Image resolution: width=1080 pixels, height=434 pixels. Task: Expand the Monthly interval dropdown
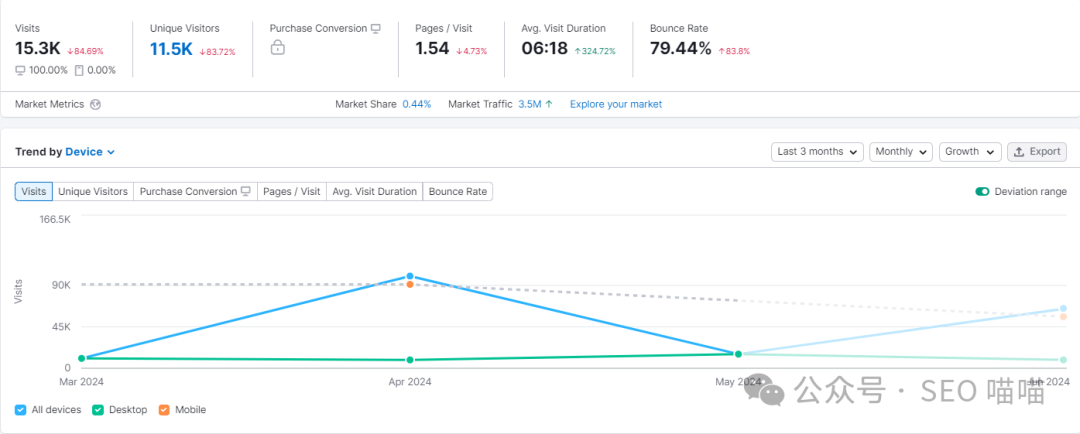coord(900,152)
